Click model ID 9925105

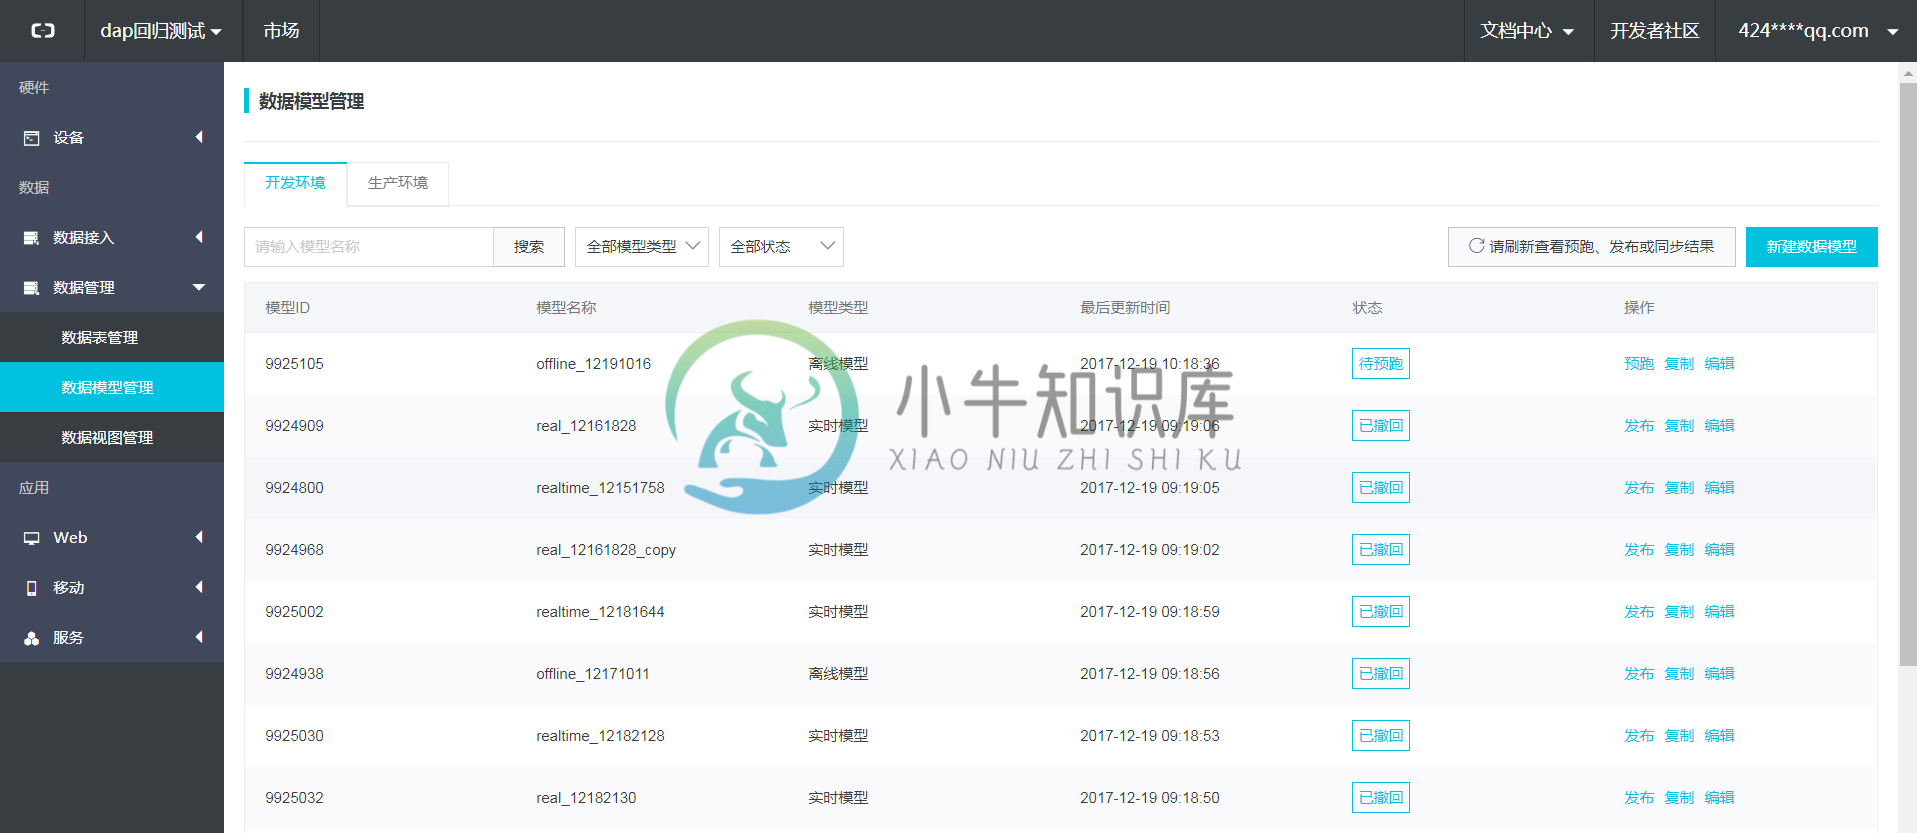click(x=294, y=364)
